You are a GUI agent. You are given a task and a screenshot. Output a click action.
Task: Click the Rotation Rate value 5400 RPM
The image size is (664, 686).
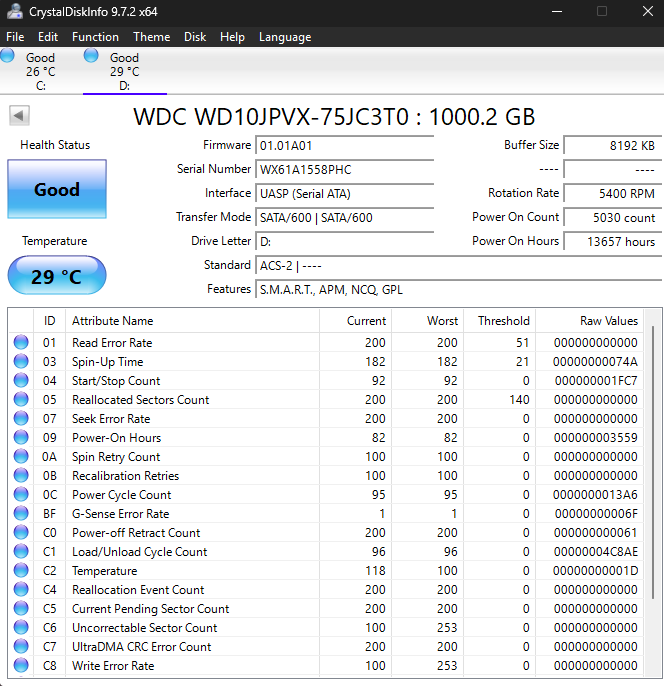tap(612, 194)
